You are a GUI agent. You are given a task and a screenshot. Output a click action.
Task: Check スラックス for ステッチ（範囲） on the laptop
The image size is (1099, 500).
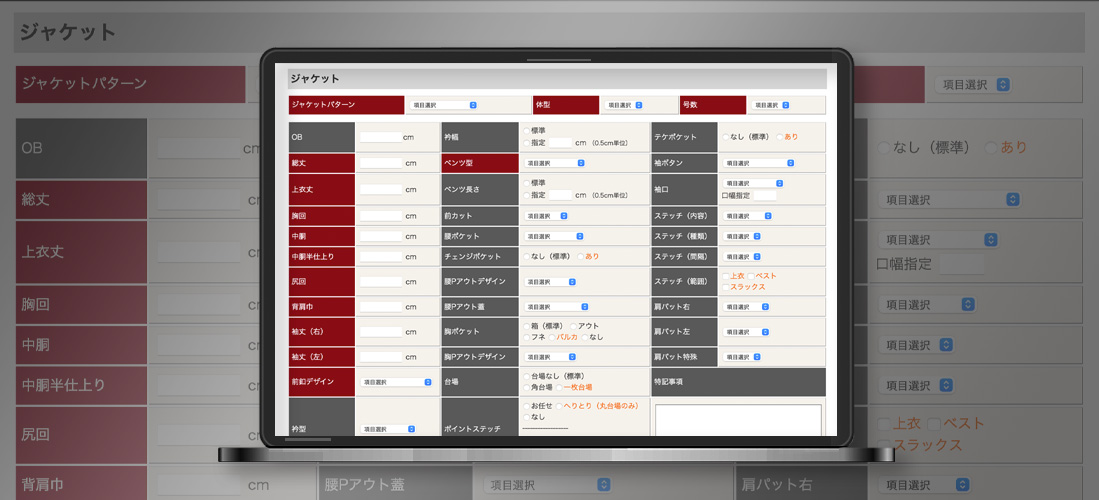click(x=725, y=288)
